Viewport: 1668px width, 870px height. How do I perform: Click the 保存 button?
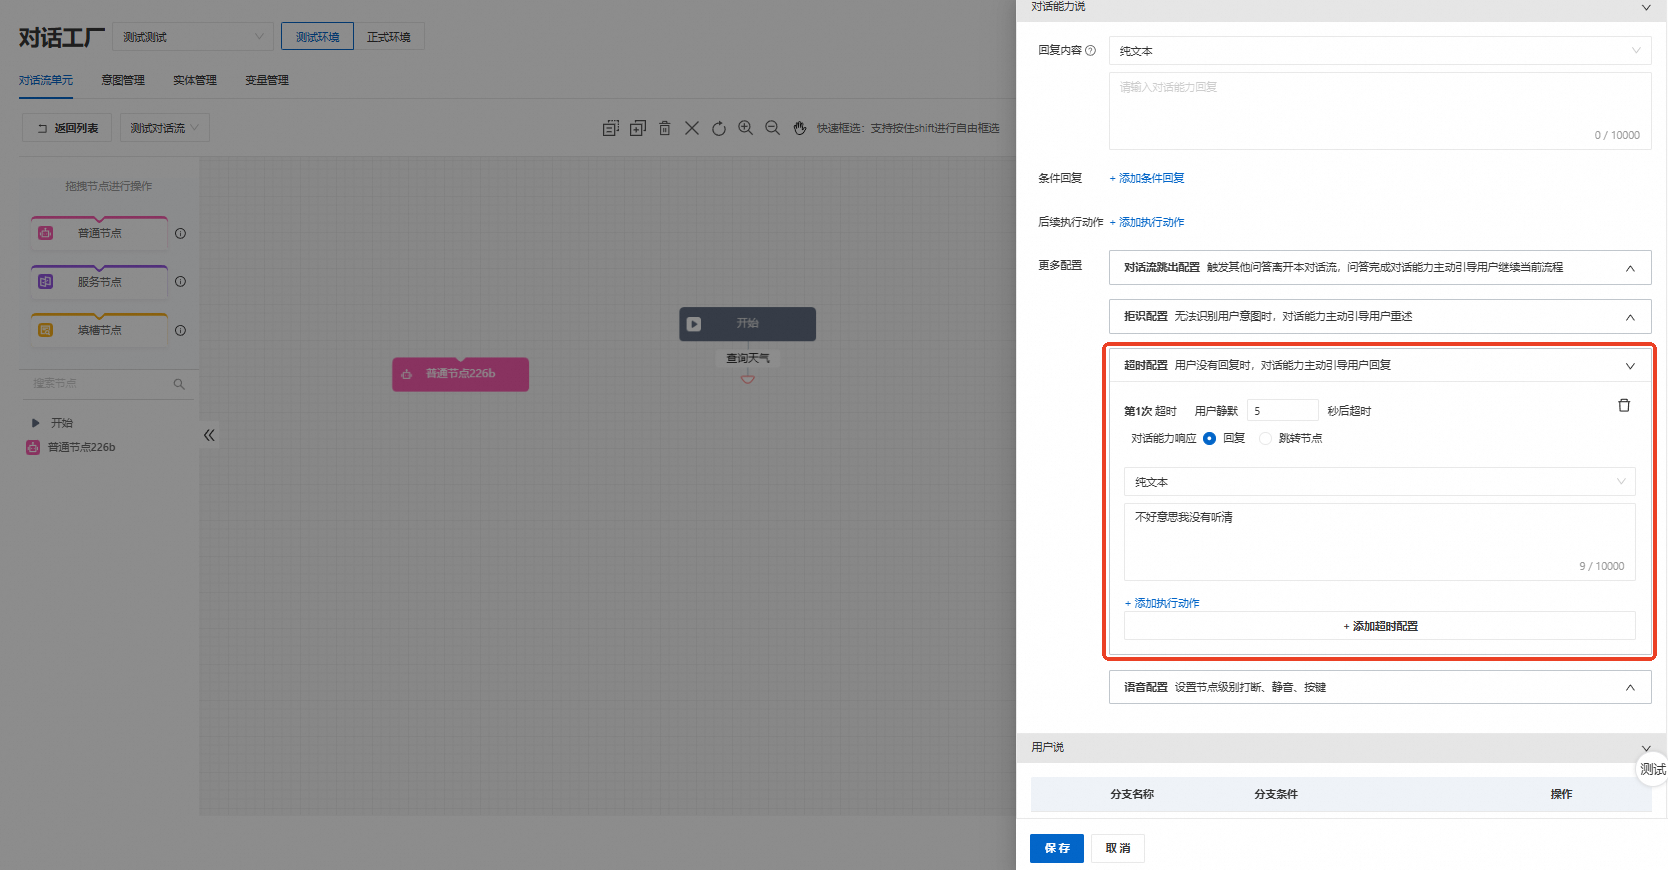[1057, 848]
